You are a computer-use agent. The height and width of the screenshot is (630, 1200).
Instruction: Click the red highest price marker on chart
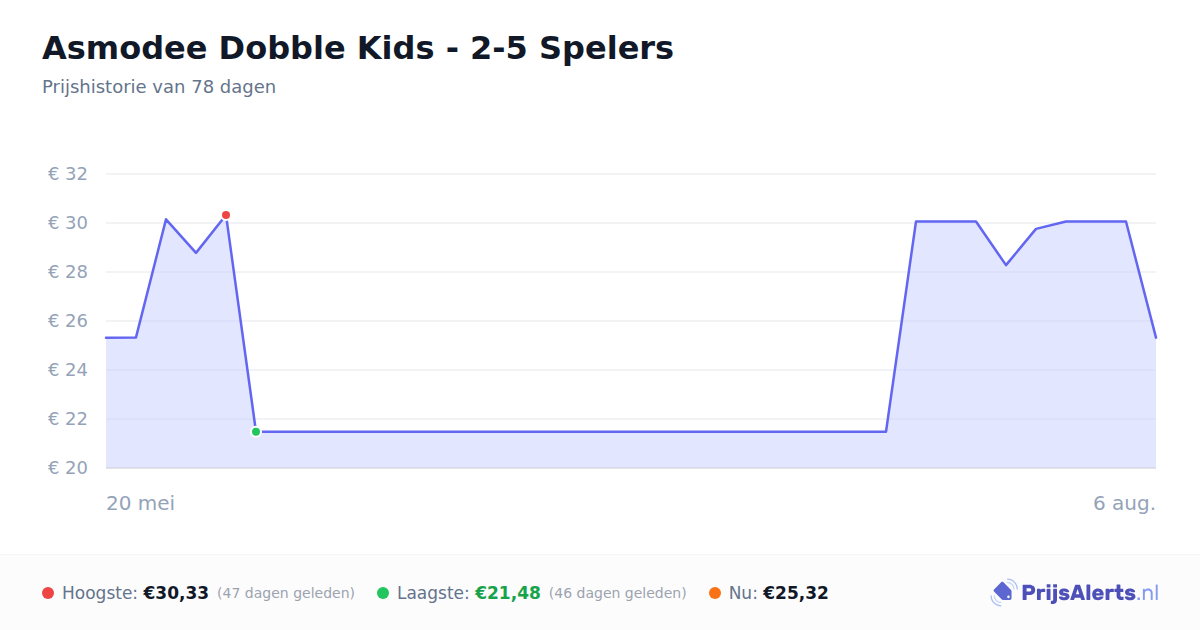pos(226,215)
